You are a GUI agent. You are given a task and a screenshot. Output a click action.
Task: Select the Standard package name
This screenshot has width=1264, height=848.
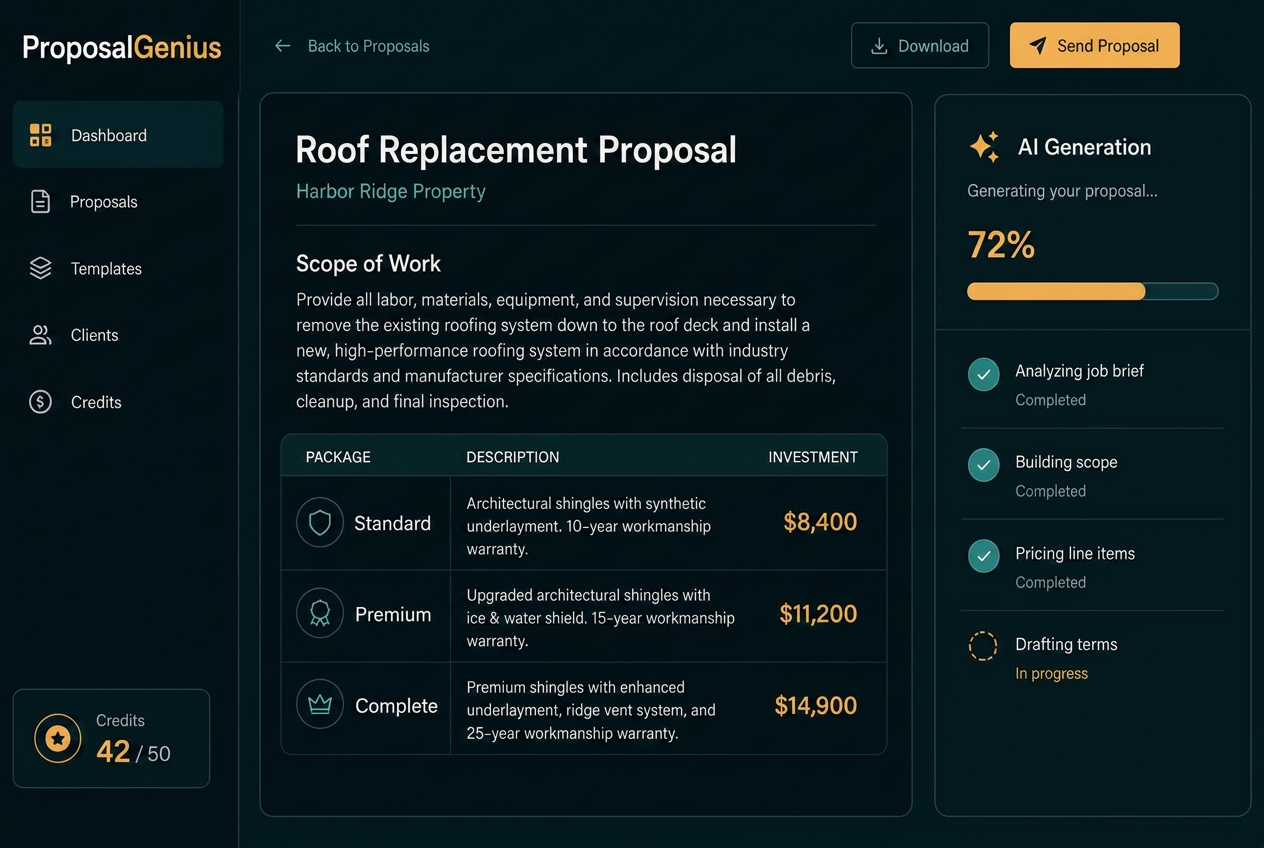pyautogui.click(x=392, y=523)
